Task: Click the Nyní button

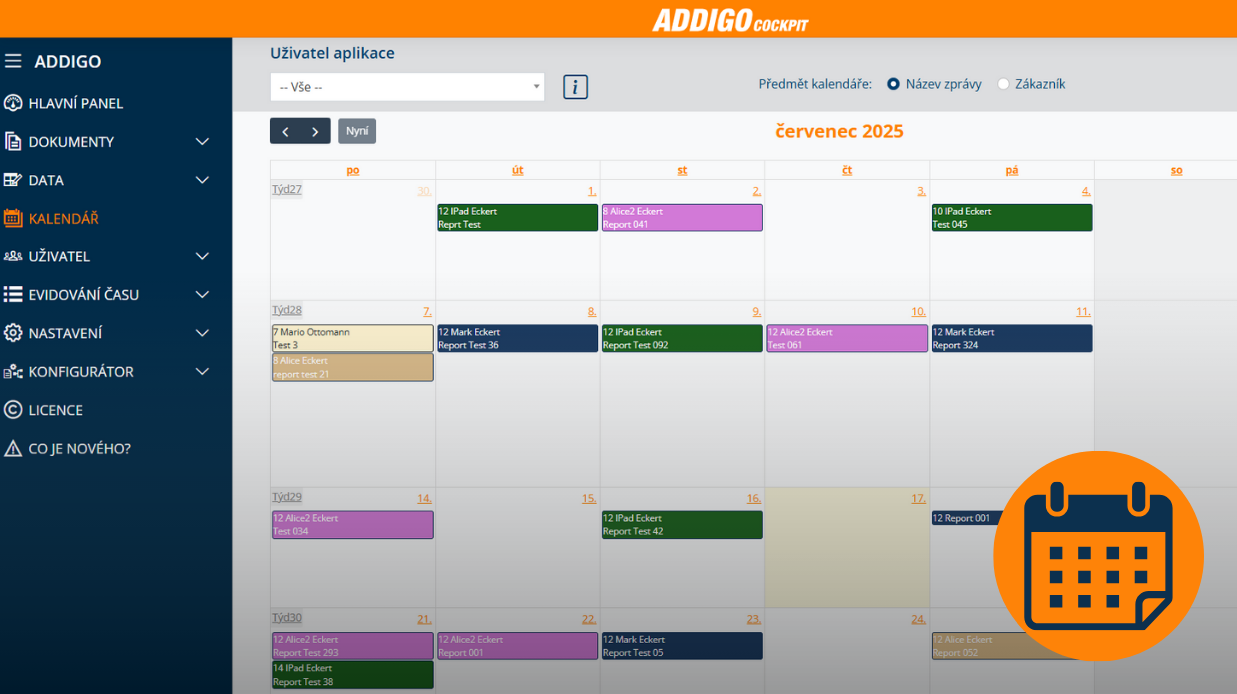Action: 357,131
